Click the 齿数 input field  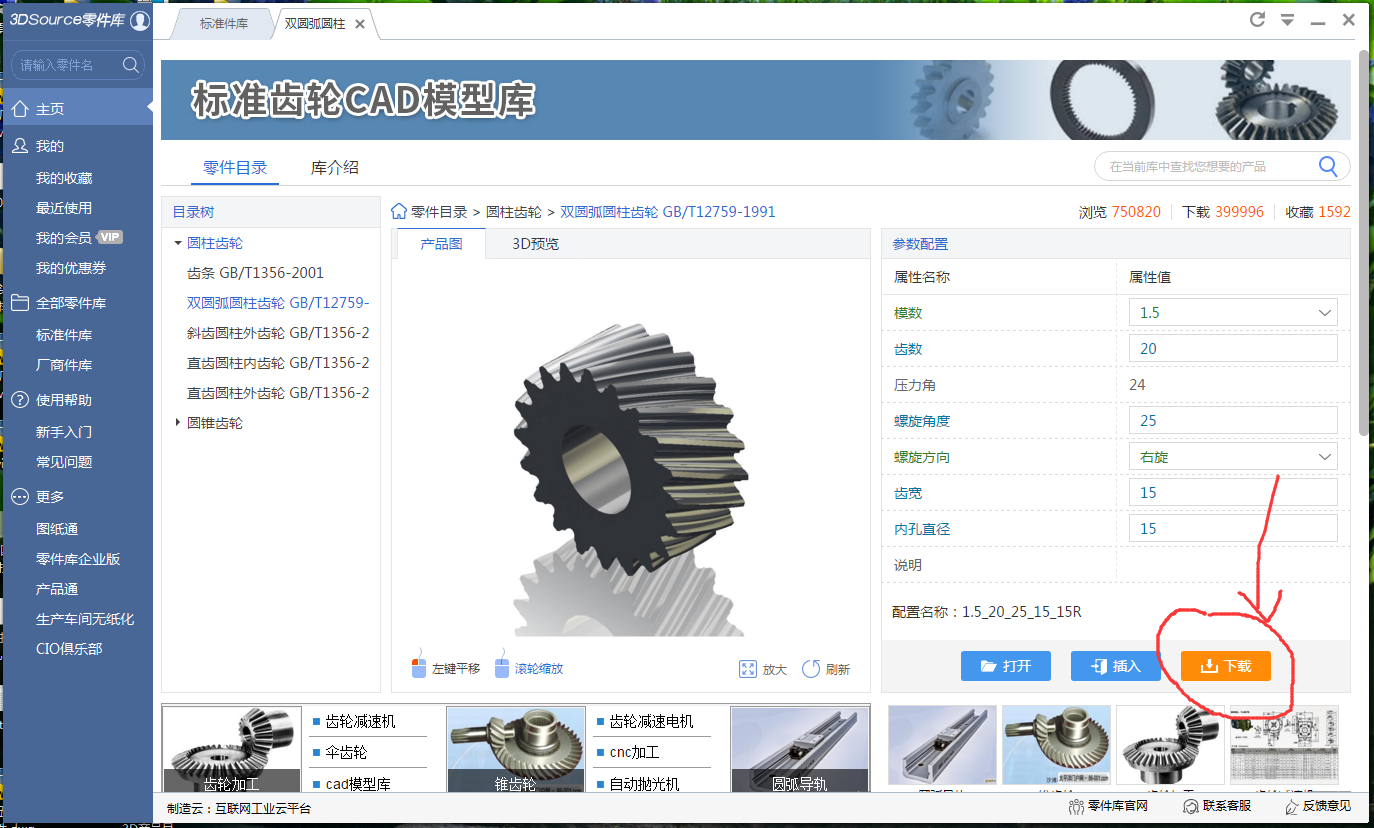coord(1232,349)
